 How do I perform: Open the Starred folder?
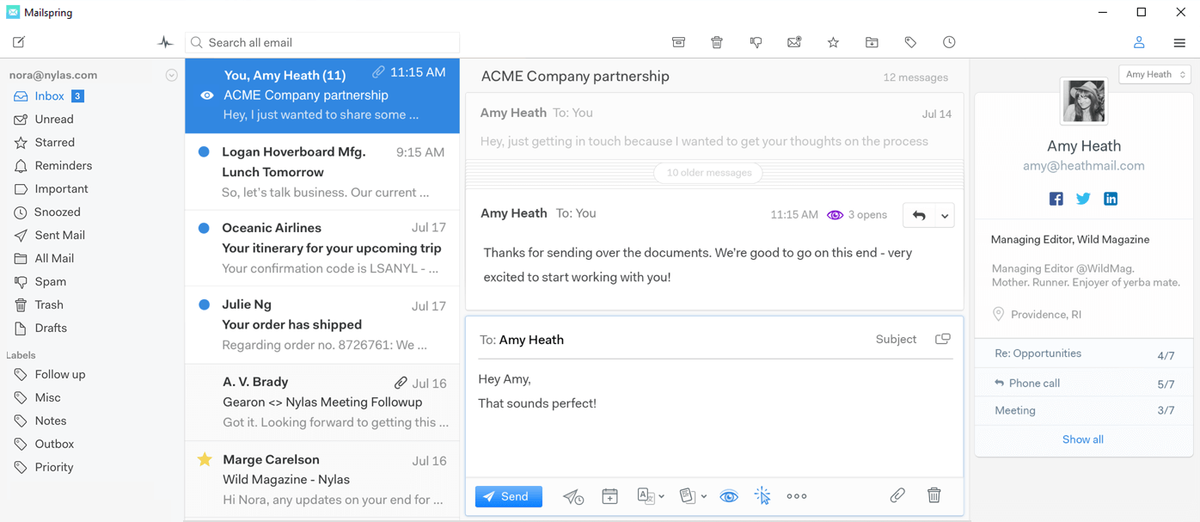[54, 142]
